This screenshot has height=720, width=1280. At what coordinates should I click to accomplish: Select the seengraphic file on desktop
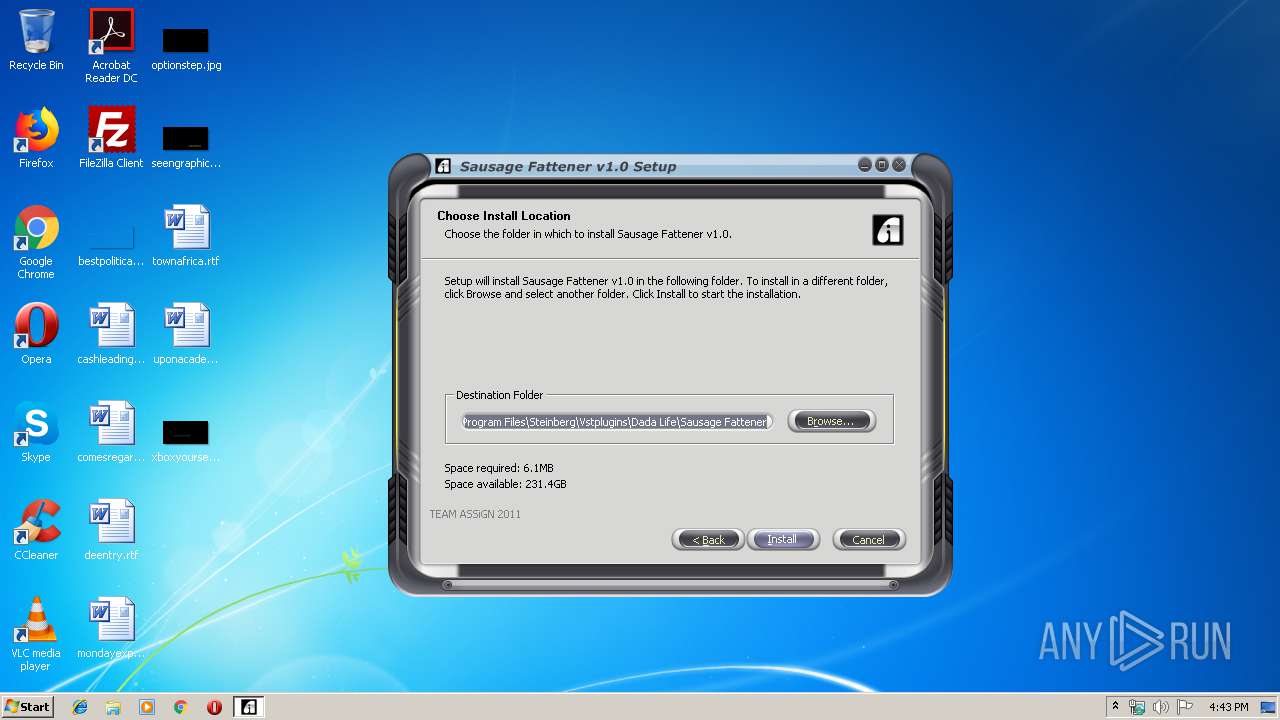(x=186, y=145)
